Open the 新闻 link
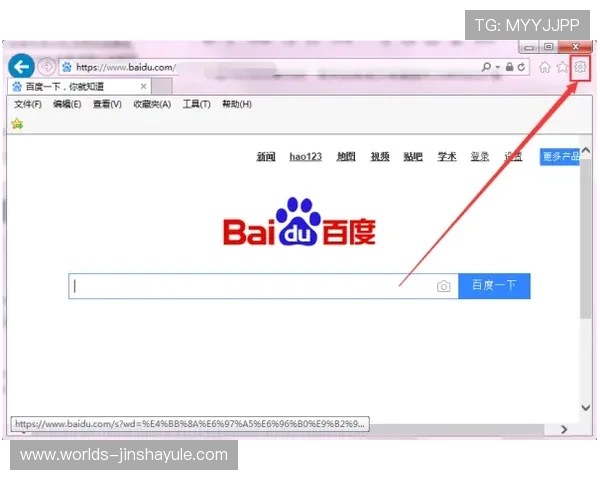600x480 pixels. tap(266, 157)
